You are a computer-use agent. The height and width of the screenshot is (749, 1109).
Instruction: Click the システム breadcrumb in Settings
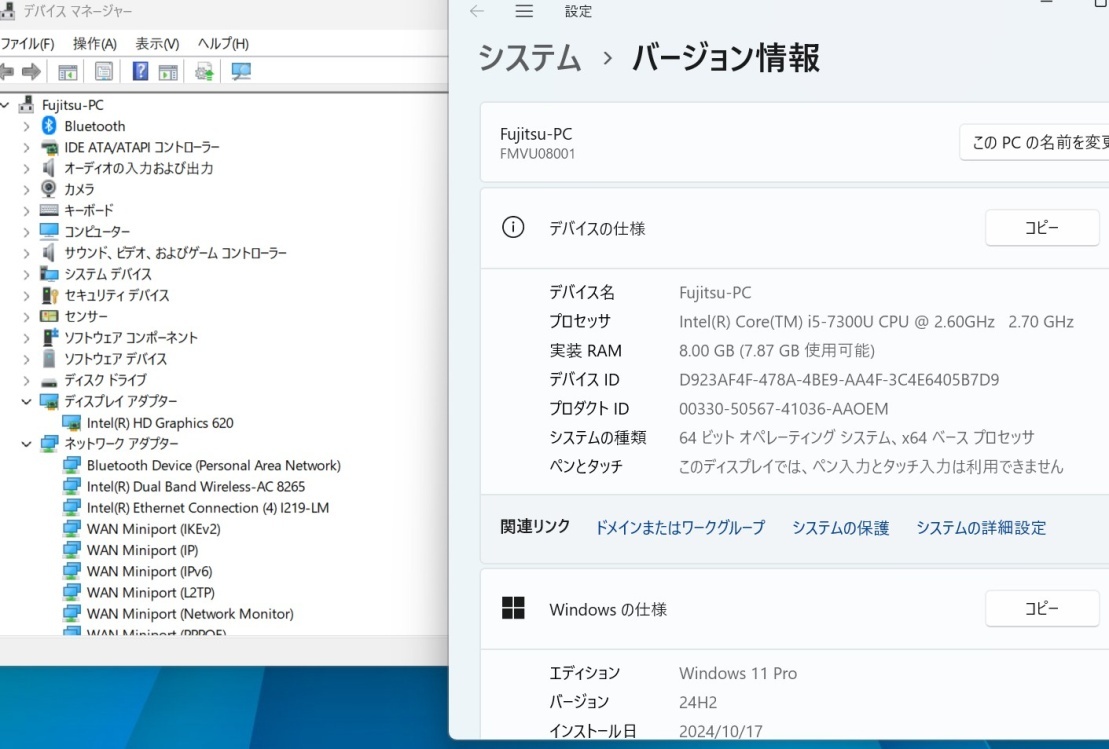[x=530, y=57]
